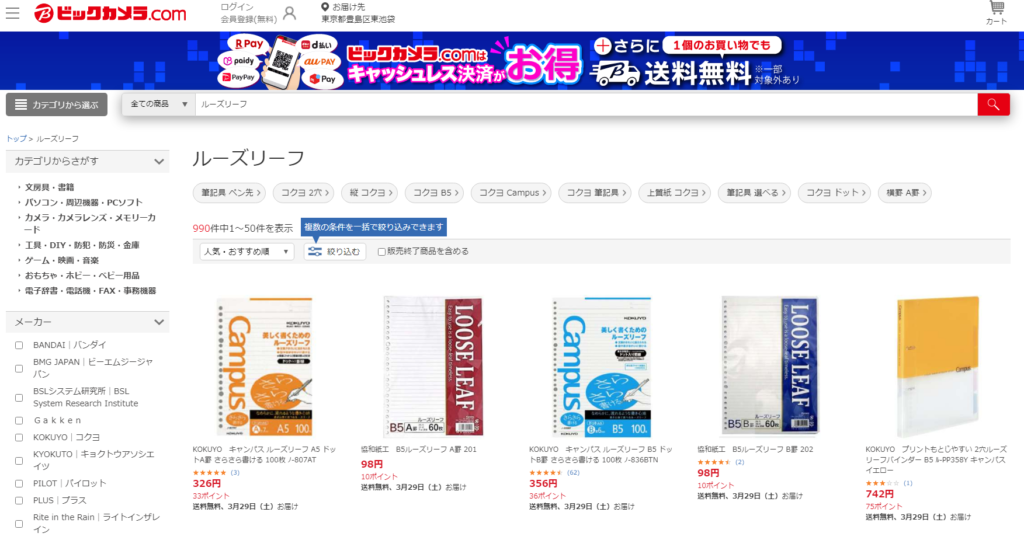The image size is (1024, 540).
Task: Click the star rating of Campus A5 loose leaf
Action: point(209,473)
